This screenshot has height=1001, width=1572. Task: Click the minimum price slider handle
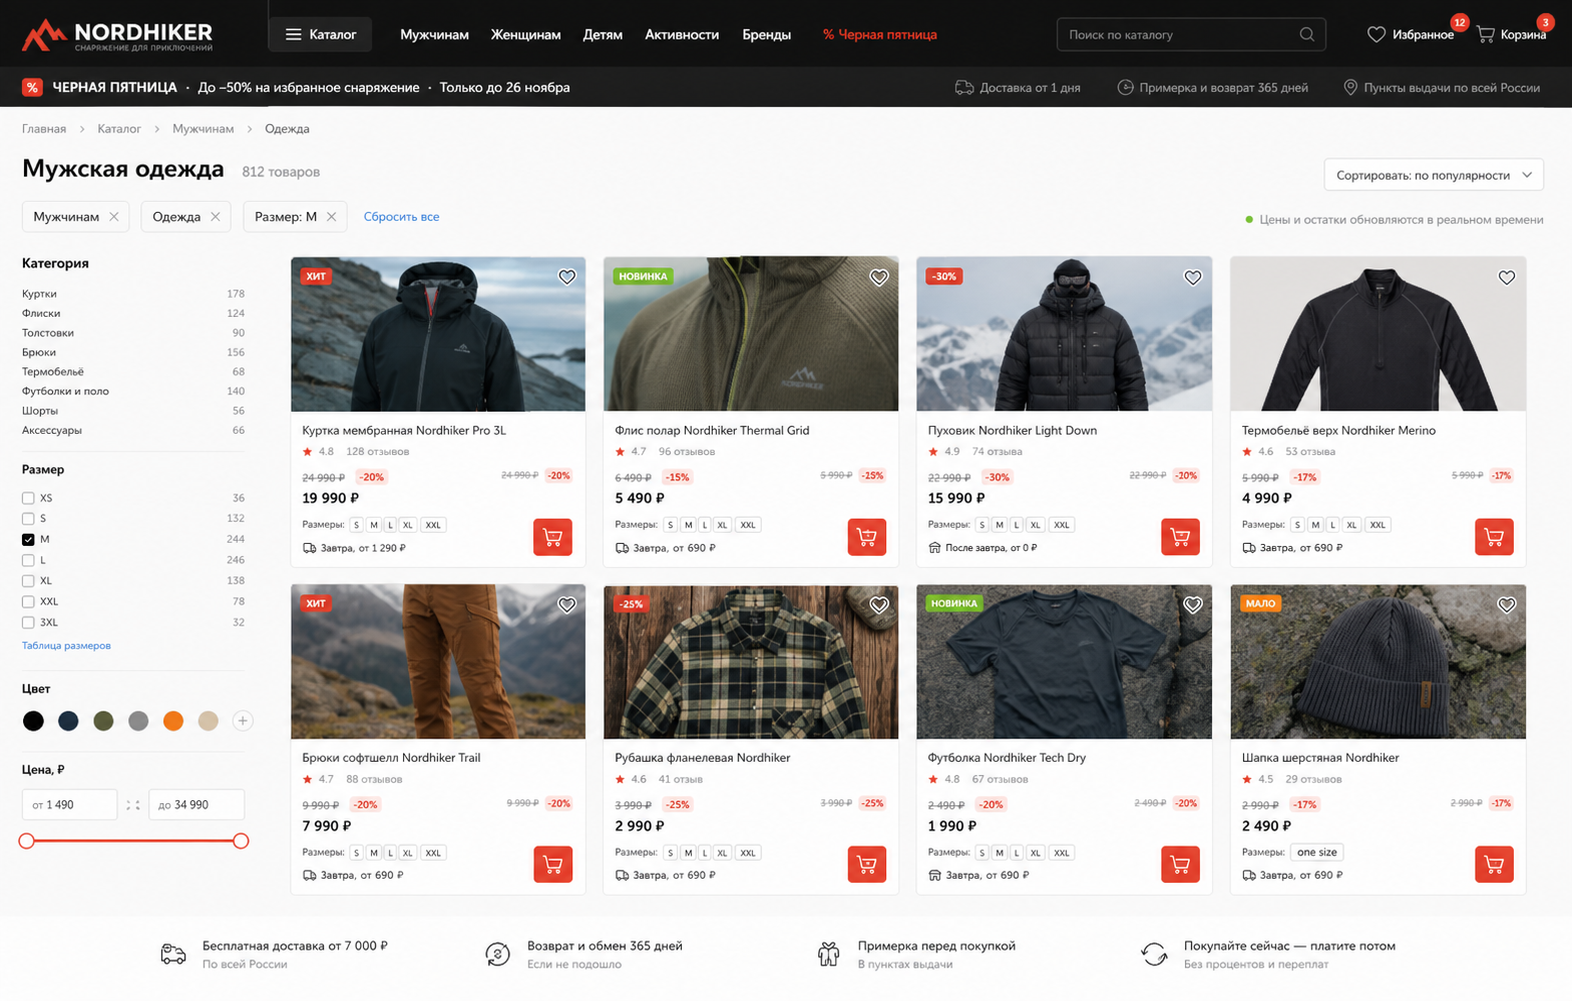pos(27,841)
